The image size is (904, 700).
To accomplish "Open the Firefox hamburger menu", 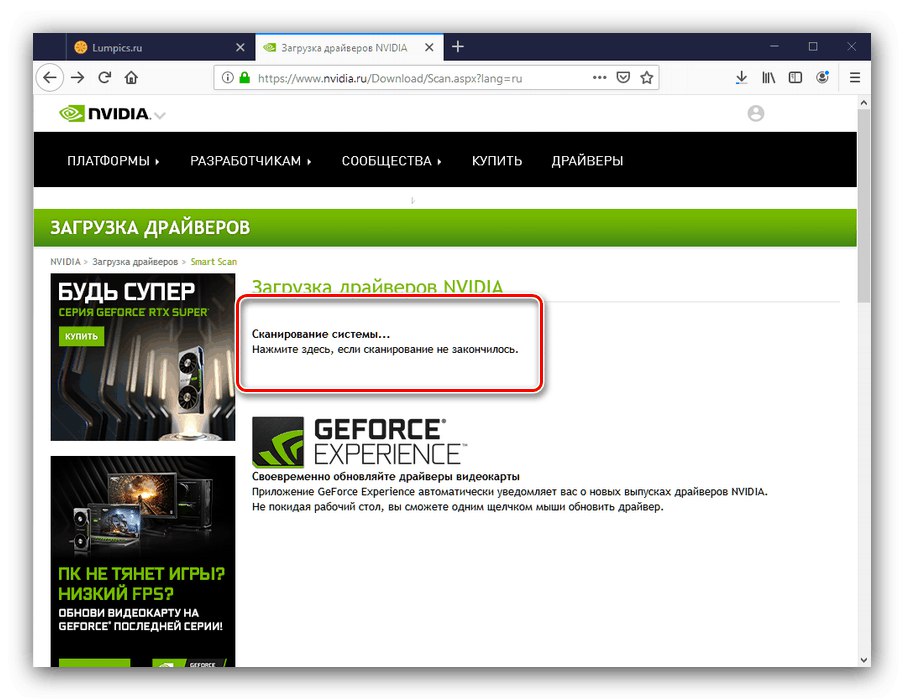I will 853,77.
